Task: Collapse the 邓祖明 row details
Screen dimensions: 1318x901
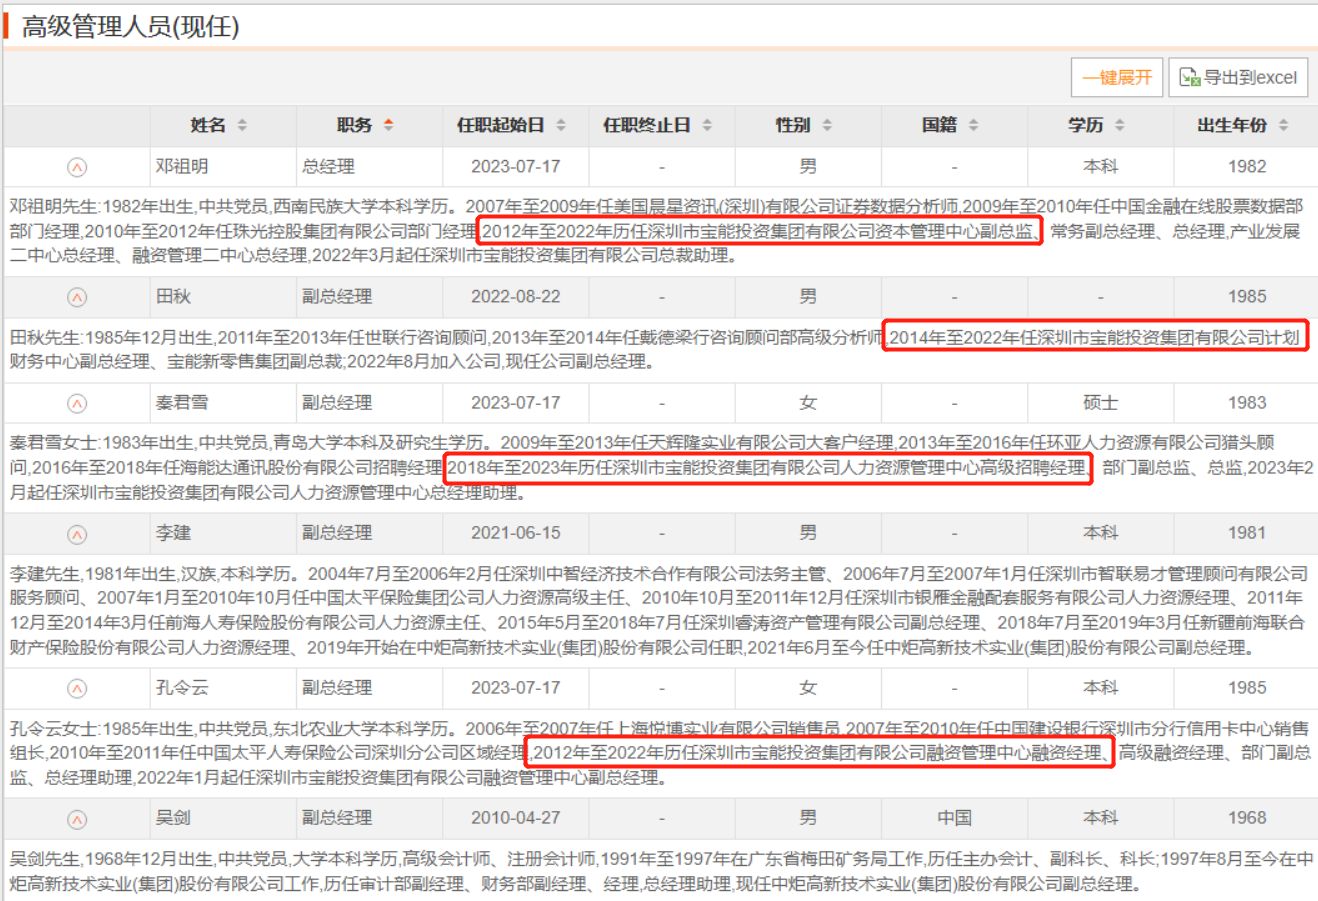Action: (x=77, y=167)
